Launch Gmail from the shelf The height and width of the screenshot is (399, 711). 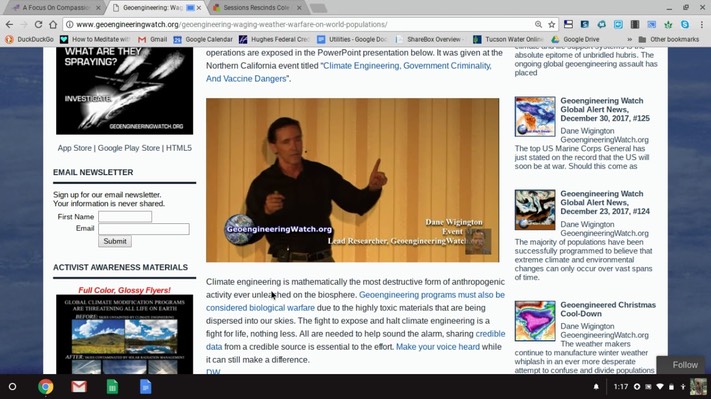point(79,387)
